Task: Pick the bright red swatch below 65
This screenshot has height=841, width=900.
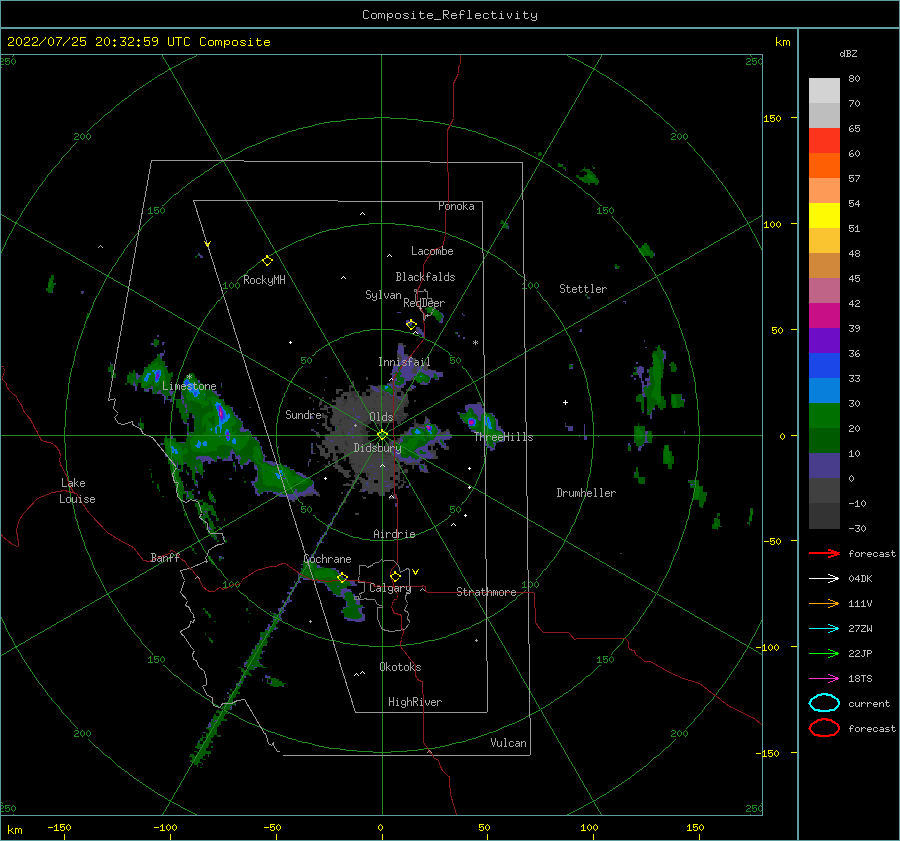Action: (x=824, y=140)
